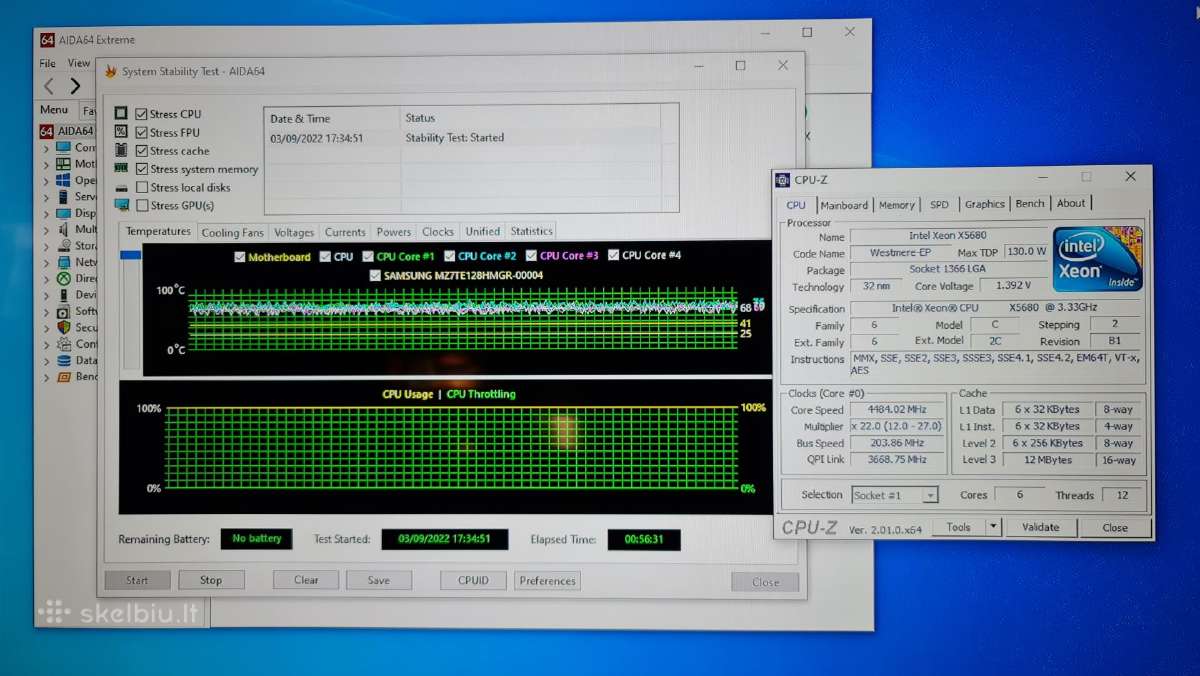Click the Stability Test: Started log entry
Image resolution: width=1200 pixels, height=676 pixels.
(x=454, y=138)
